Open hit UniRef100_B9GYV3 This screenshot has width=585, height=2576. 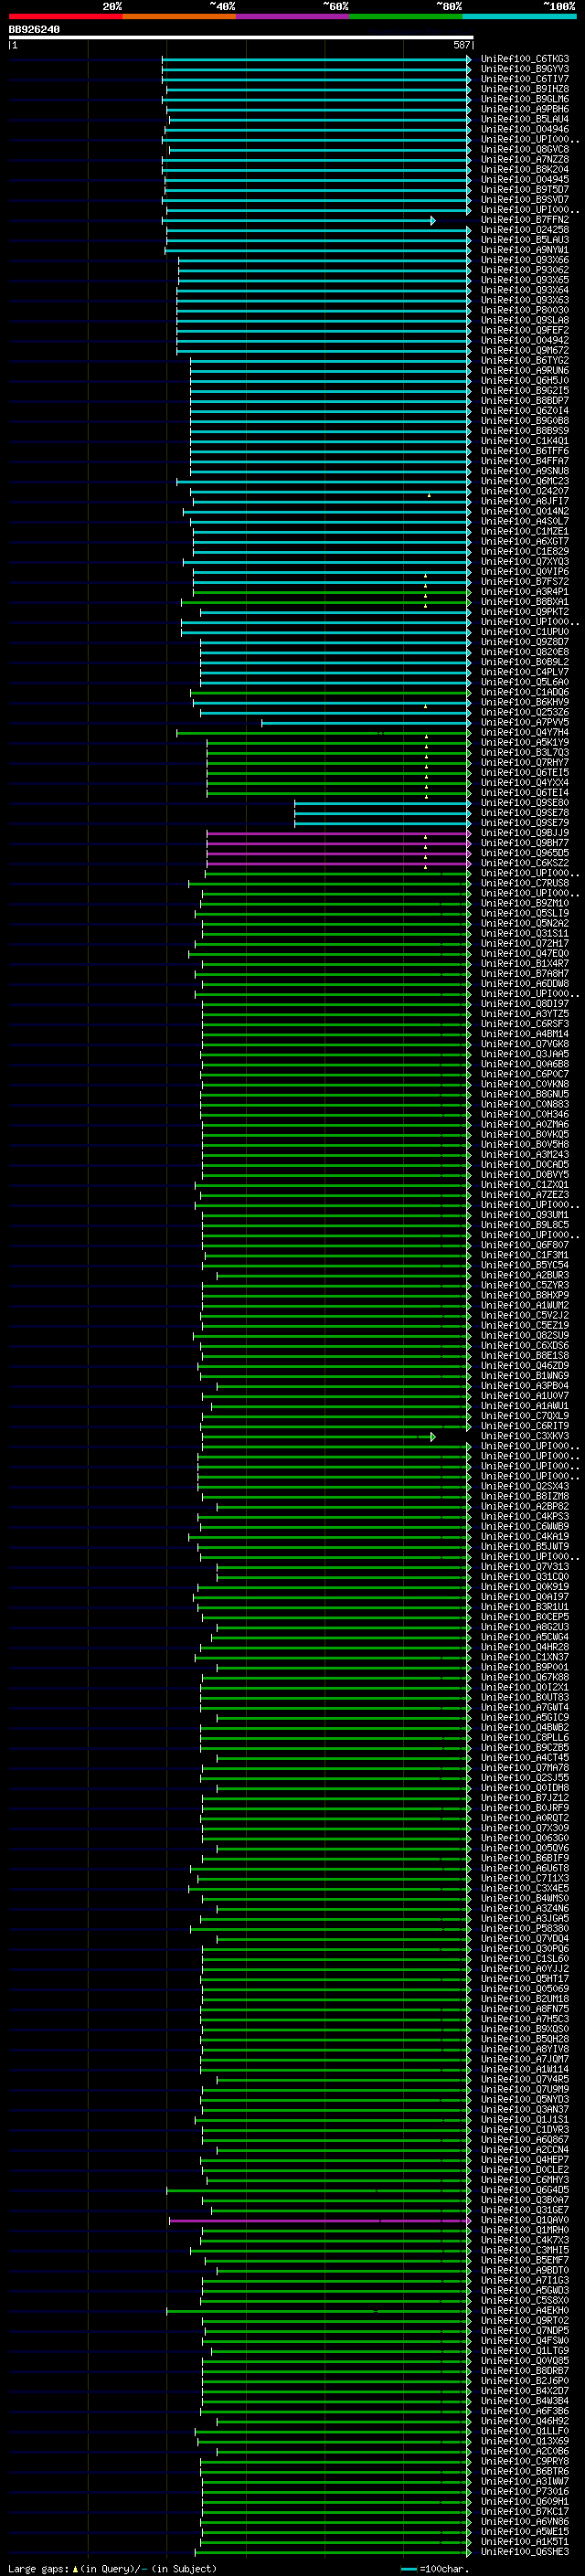pyautogui.click(x=525, y=69)
